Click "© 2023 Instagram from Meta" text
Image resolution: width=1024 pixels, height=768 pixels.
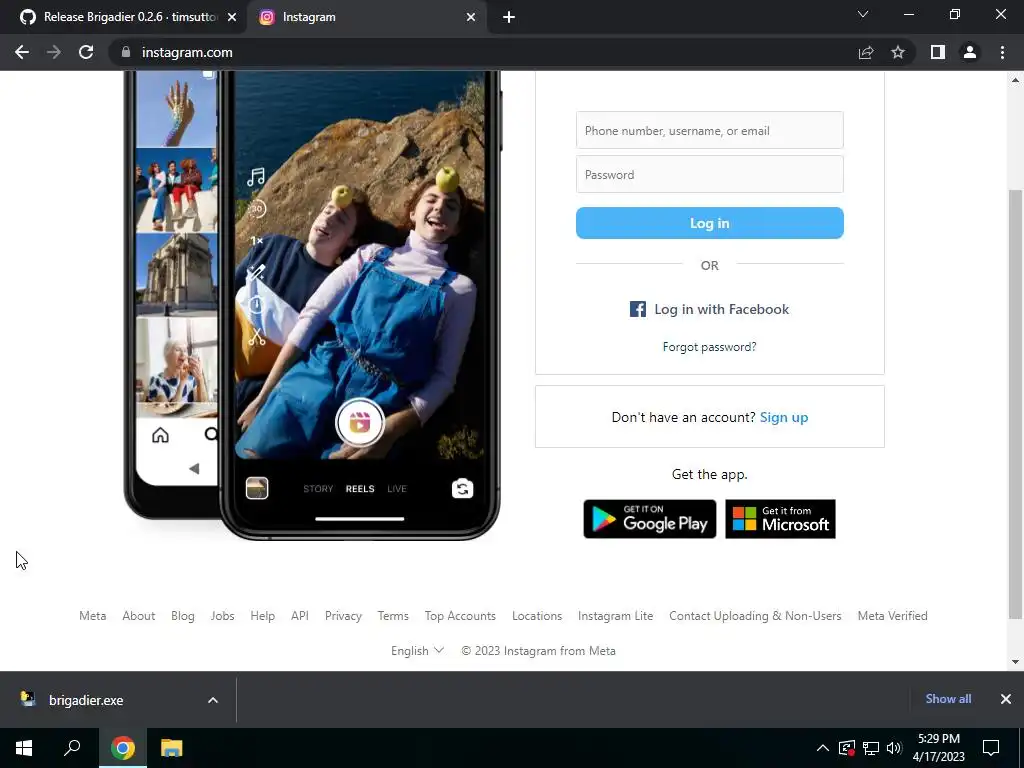coord(539,651)
